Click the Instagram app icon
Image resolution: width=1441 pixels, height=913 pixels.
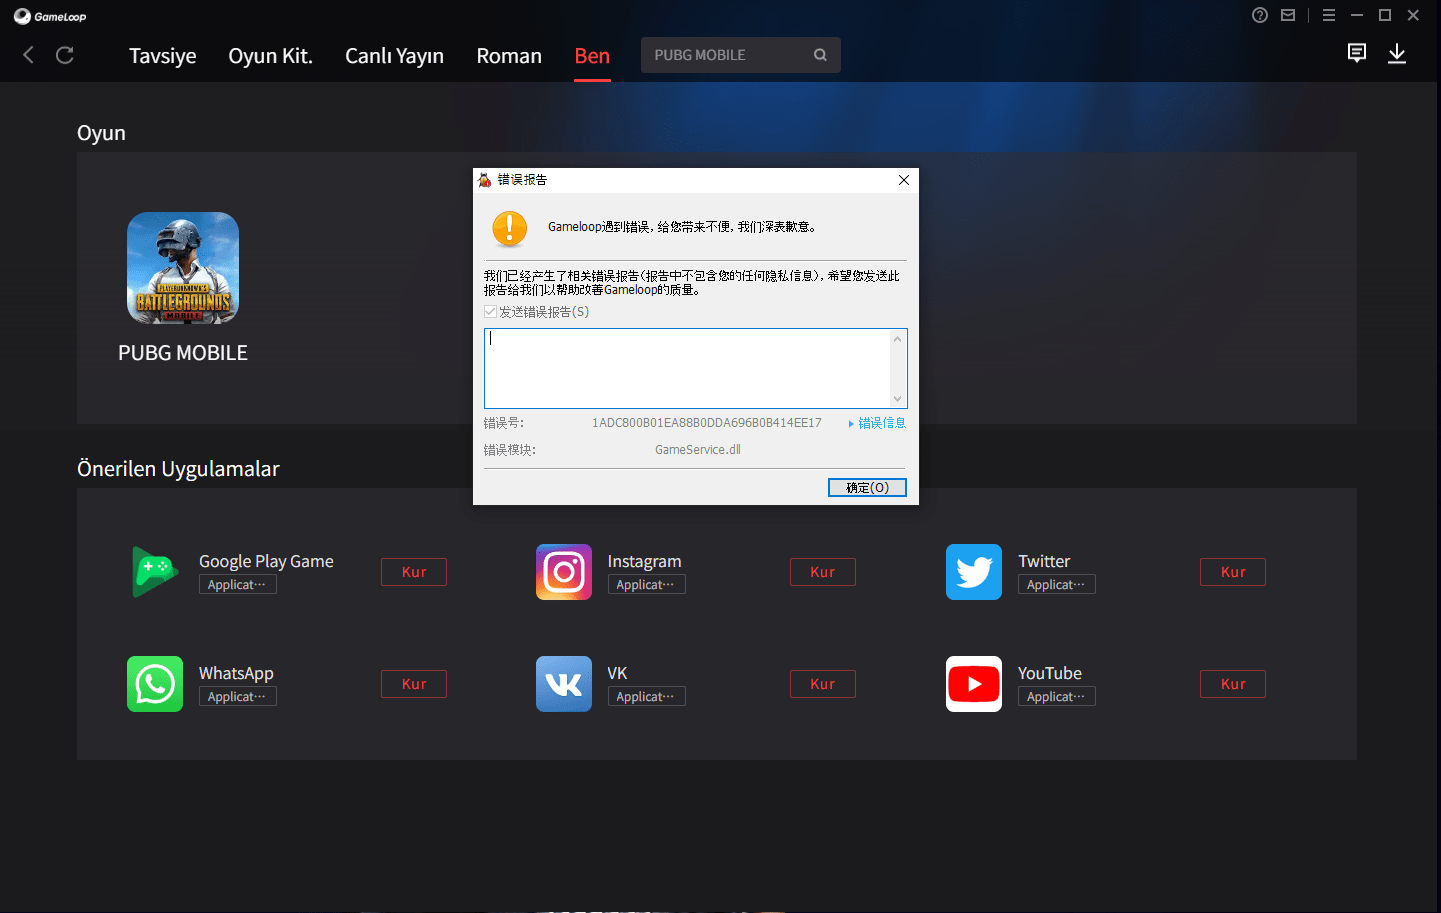tap(564, 572)
